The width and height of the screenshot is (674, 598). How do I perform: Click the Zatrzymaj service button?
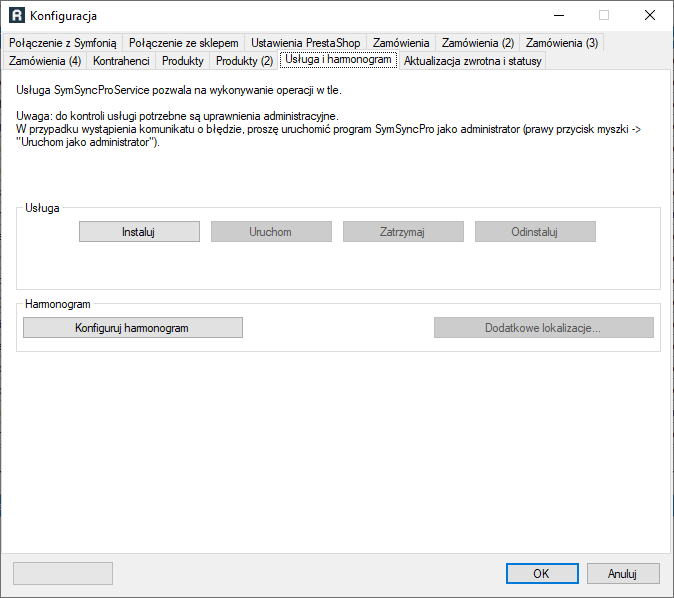(403, 232)
